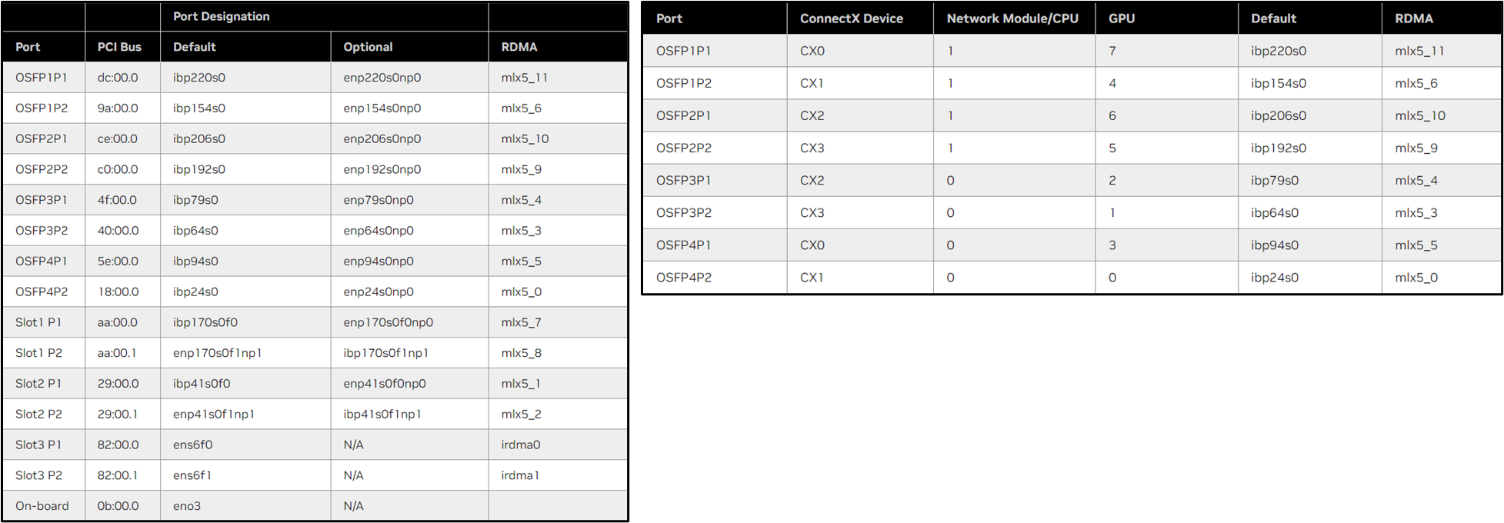Click the GPU column header
Screen dimensions: 1504x523
click(1122, 18)
